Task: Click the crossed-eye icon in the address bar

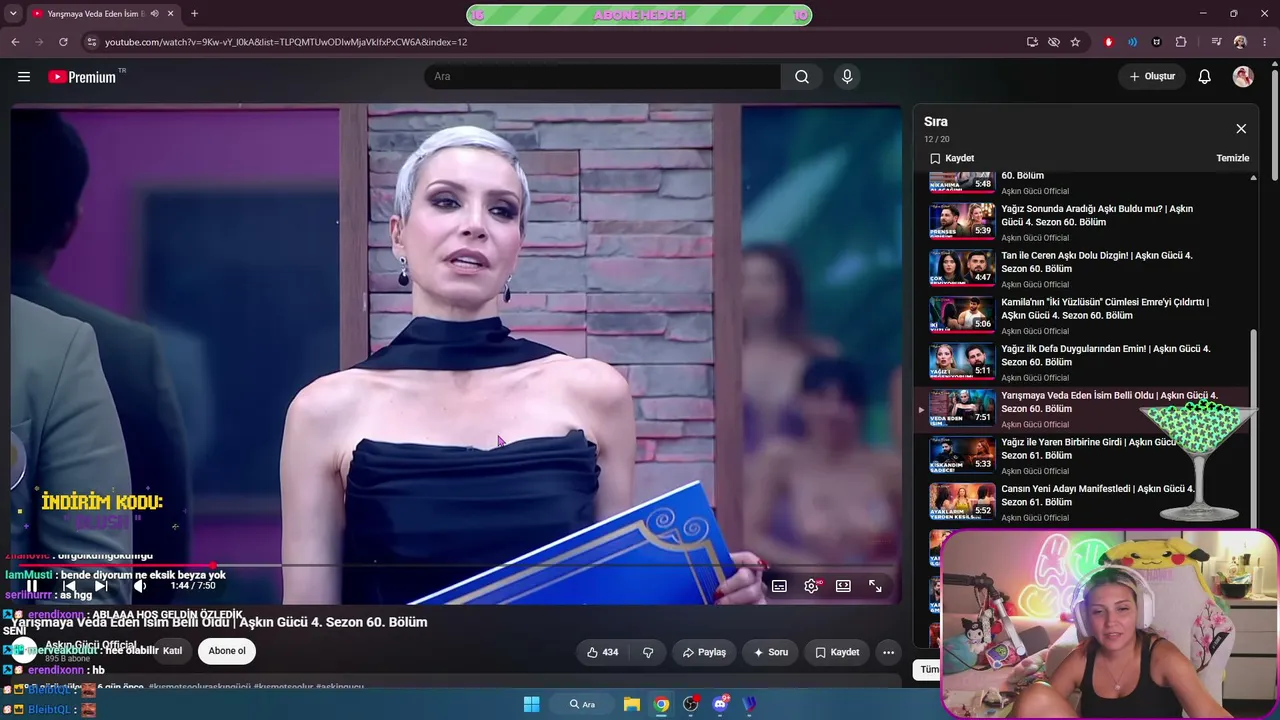Action: tap(1054, 42)
